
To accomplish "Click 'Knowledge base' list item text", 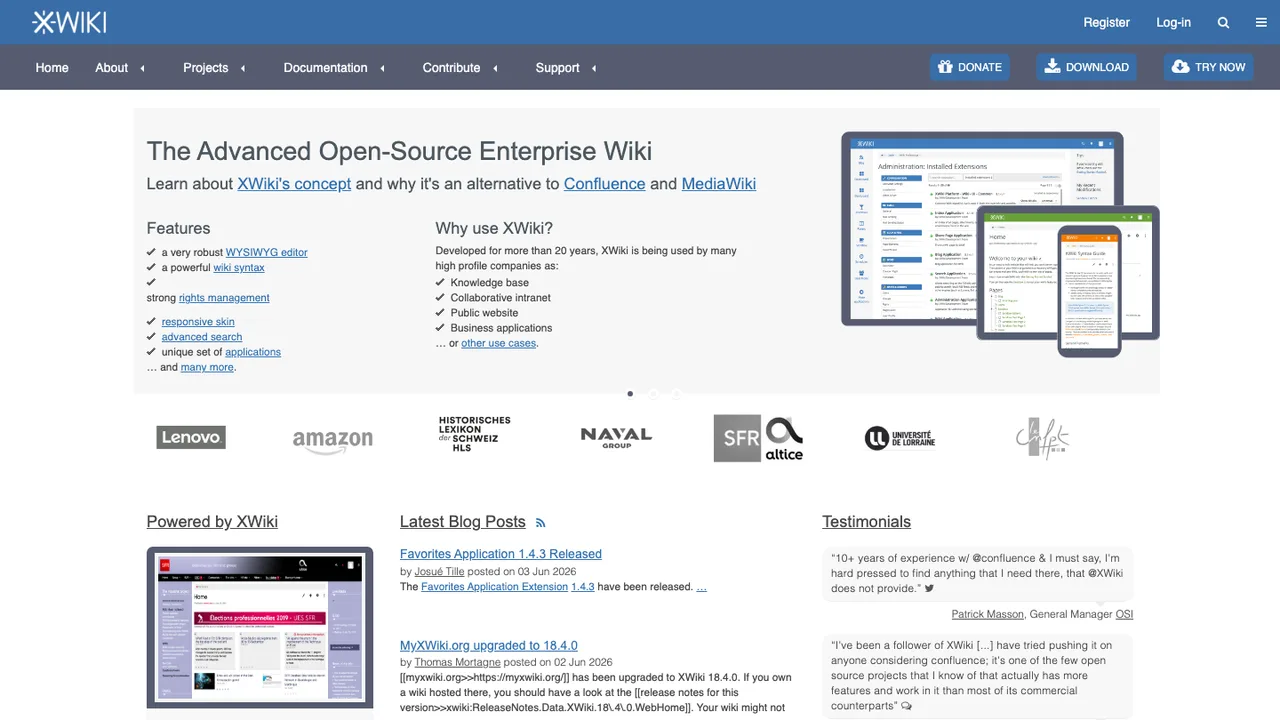I will (x=490, y=283).
